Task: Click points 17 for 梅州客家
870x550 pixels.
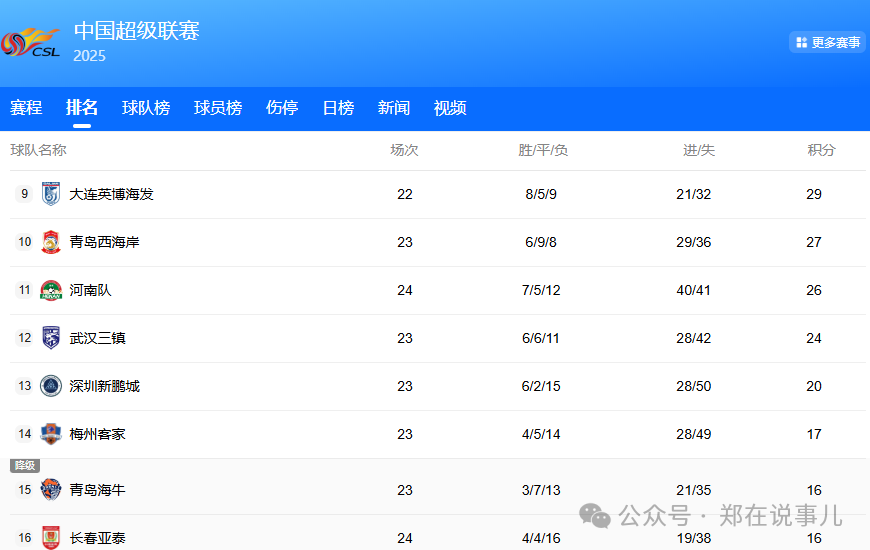Action: [814, 434]
